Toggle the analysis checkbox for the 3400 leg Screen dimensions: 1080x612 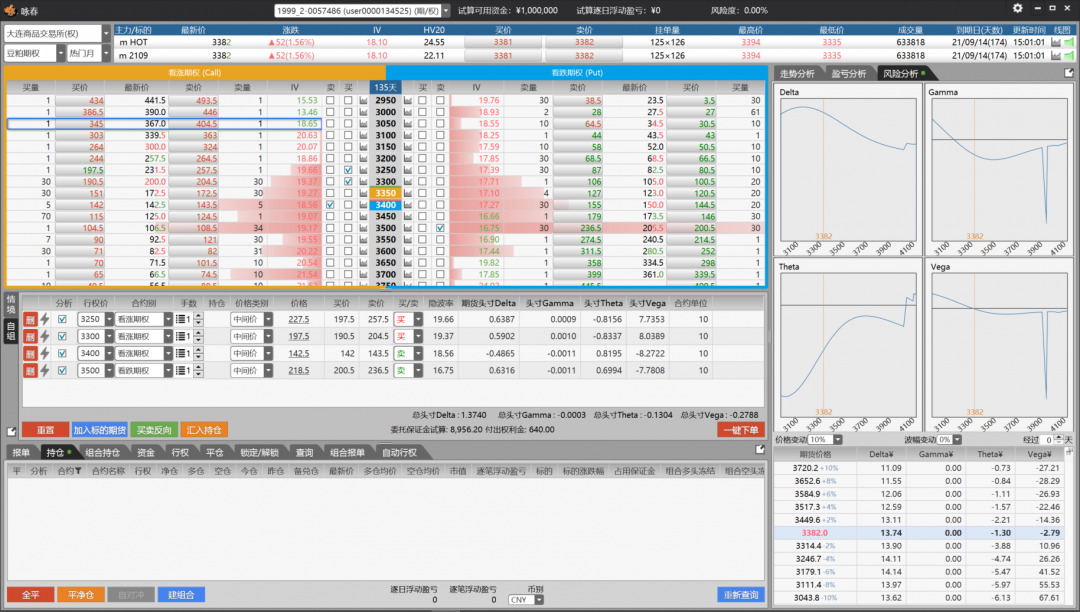coord(62,353)
